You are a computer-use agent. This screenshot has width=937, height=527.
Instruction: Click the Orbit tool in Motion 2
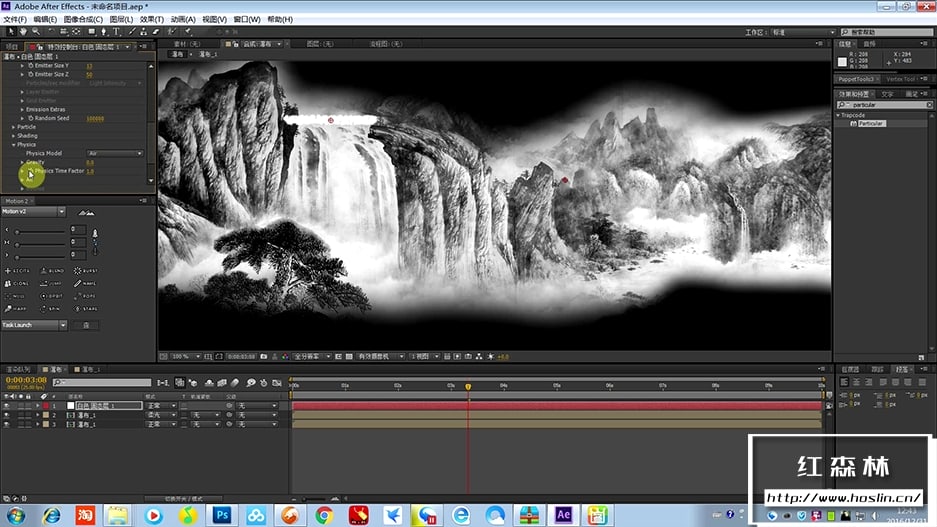point(52,296)
